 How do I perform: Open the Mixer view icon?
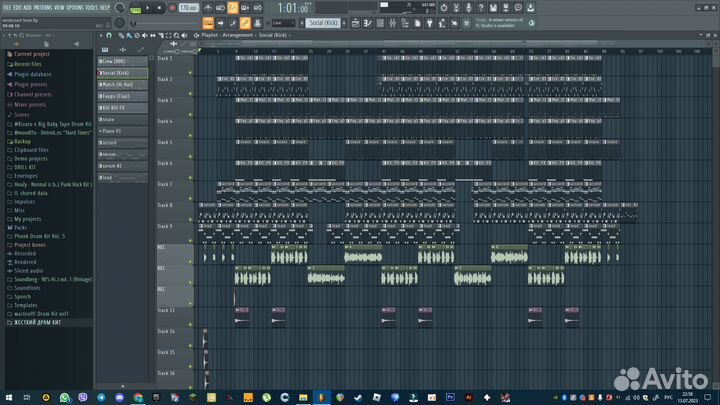(392, 23)
